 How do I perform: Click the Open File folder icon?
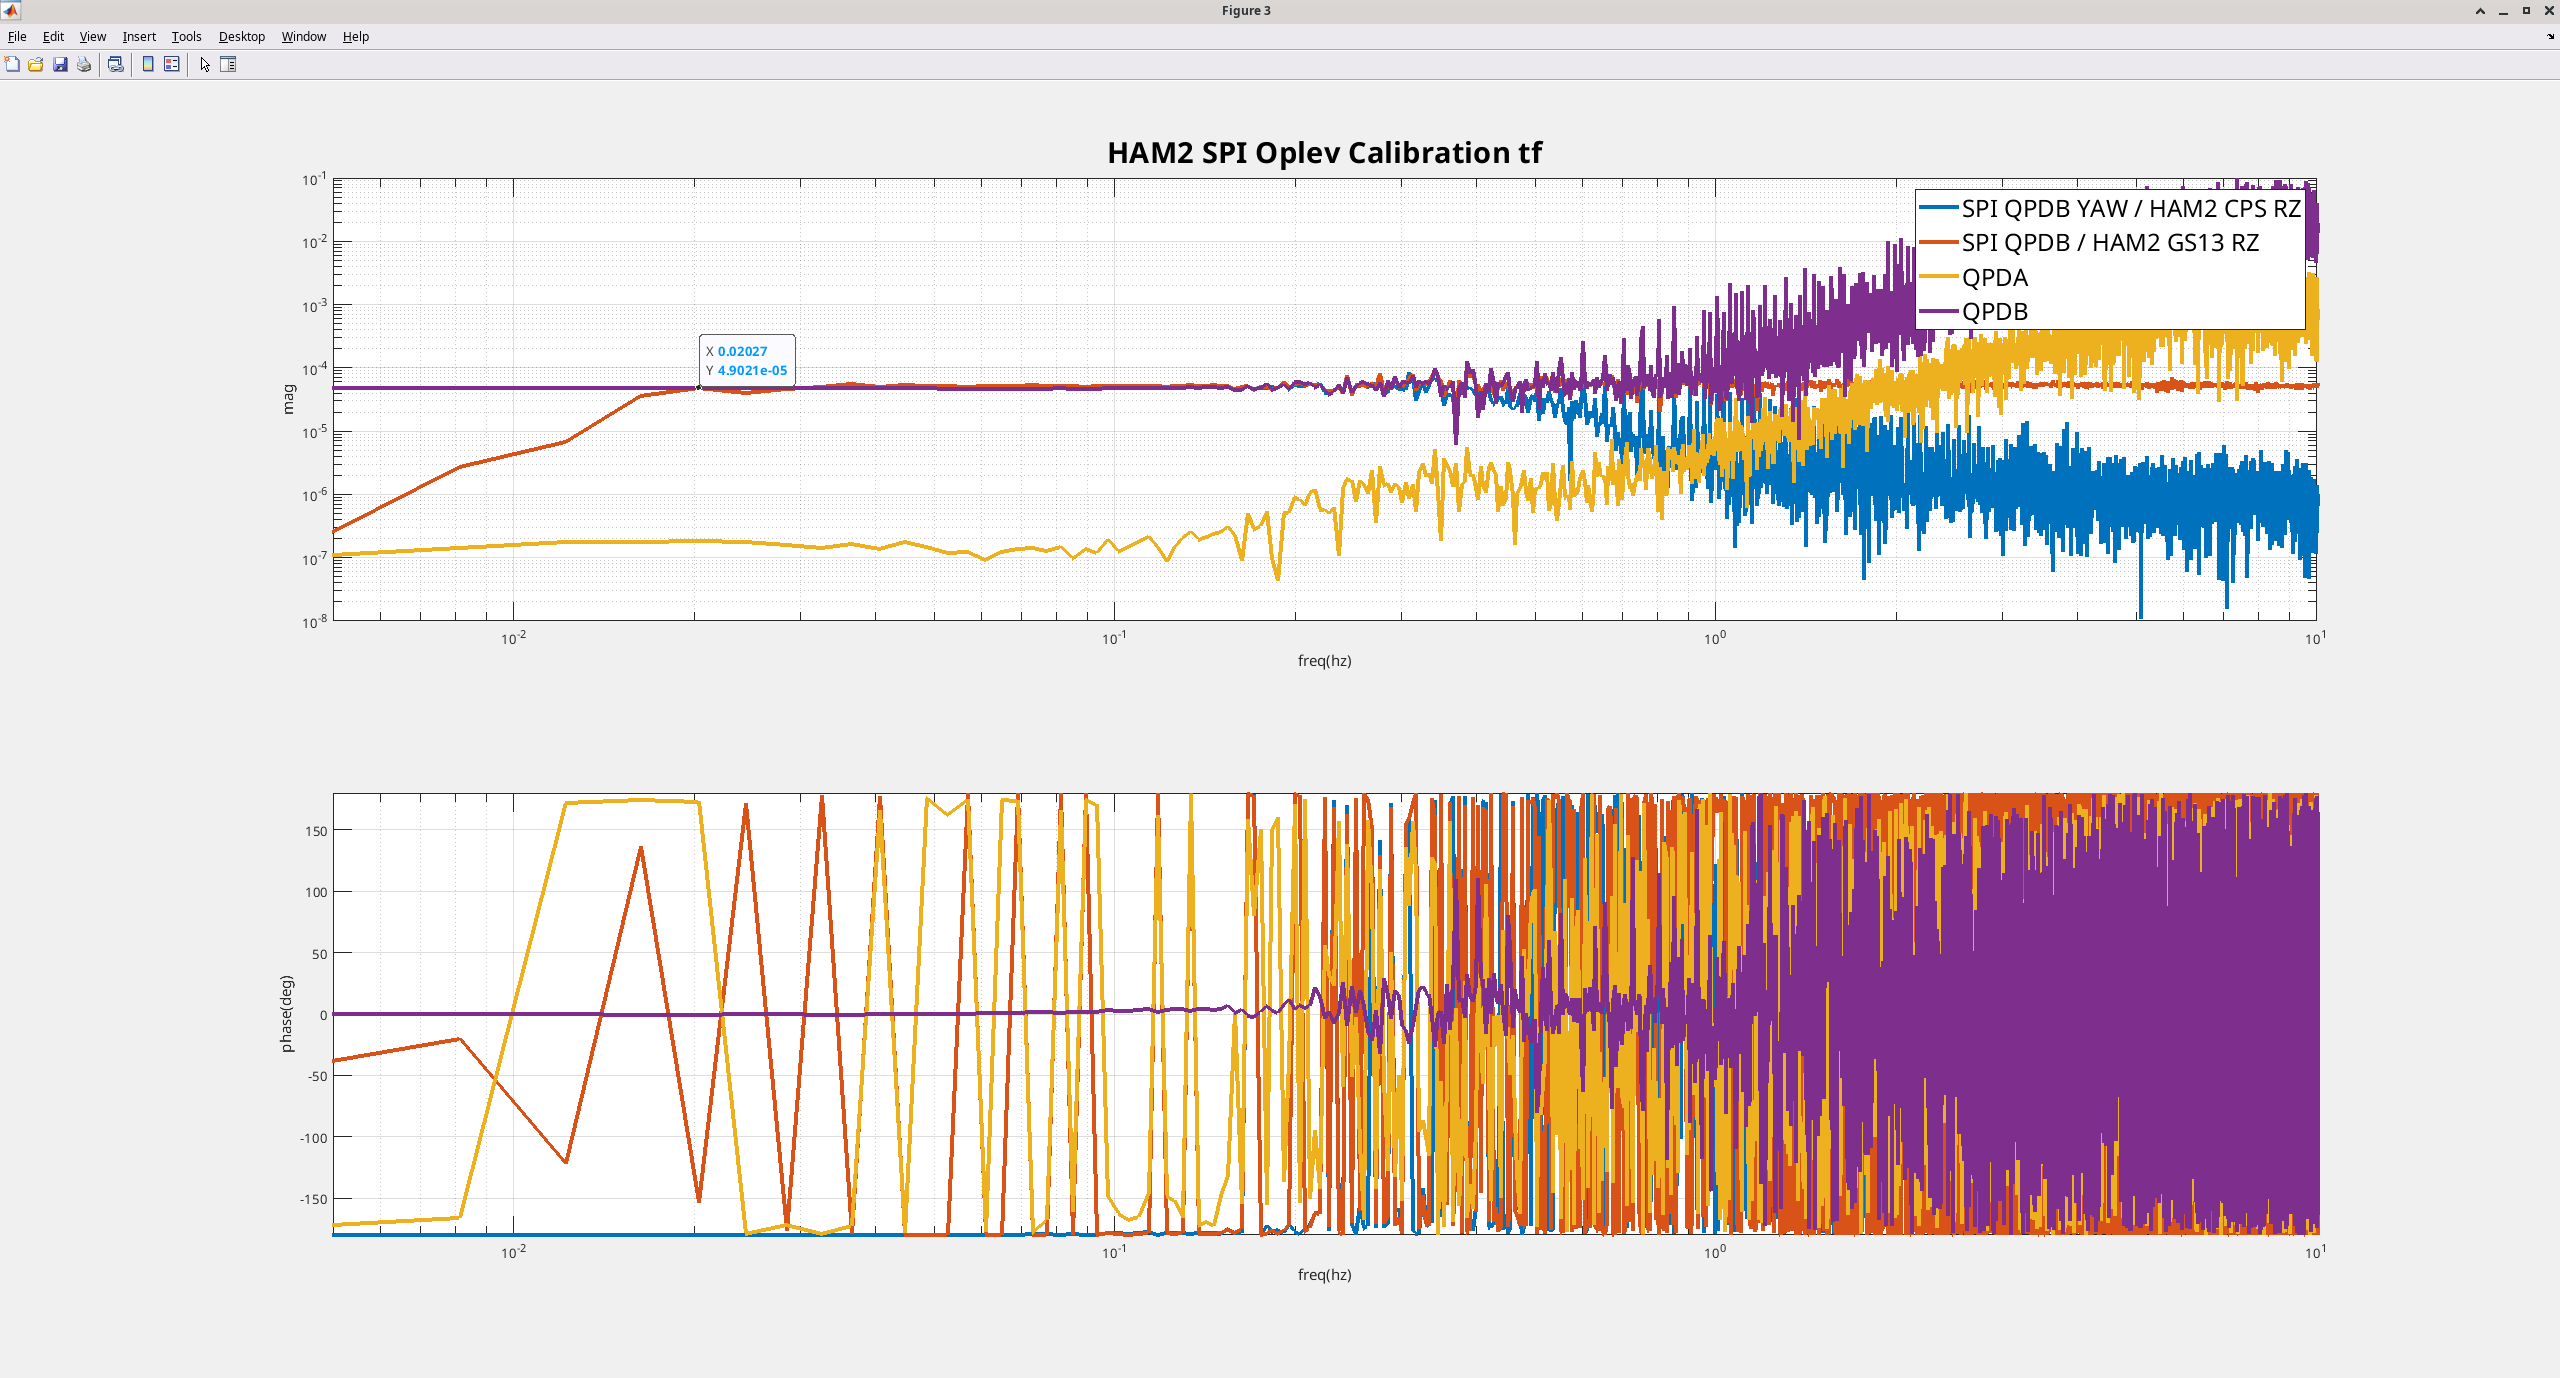pyautogui.click(x=36, y=64)
